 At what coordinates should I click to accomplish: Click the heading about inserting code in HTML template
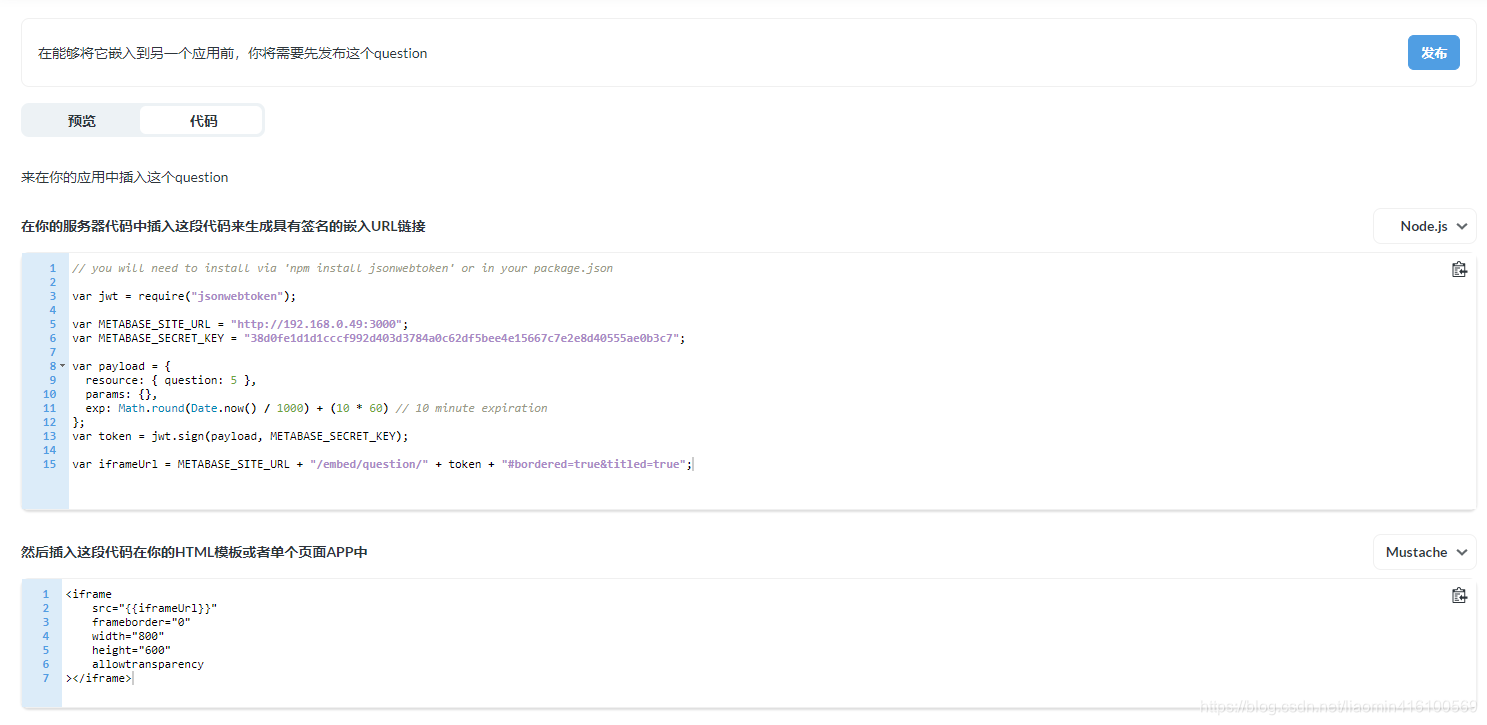194,552
